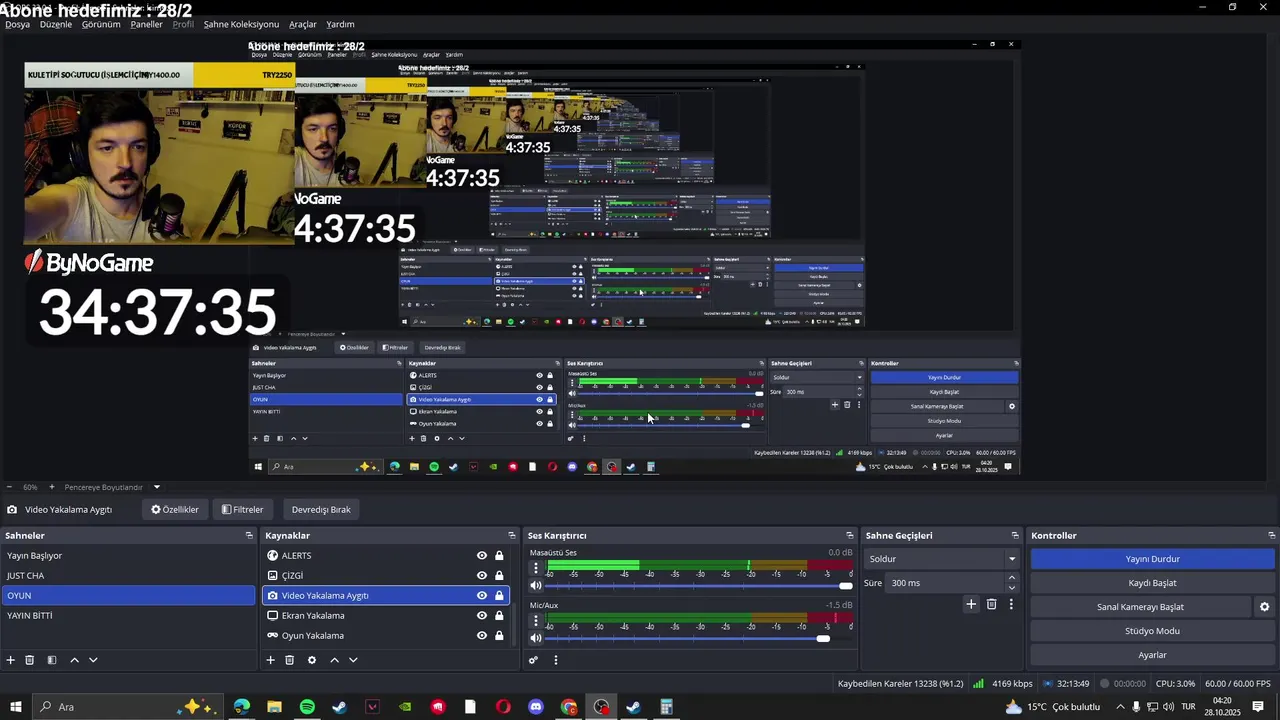
Task: Hide the ÇİZGİ source with its eye icon
Action: [482, 576]
